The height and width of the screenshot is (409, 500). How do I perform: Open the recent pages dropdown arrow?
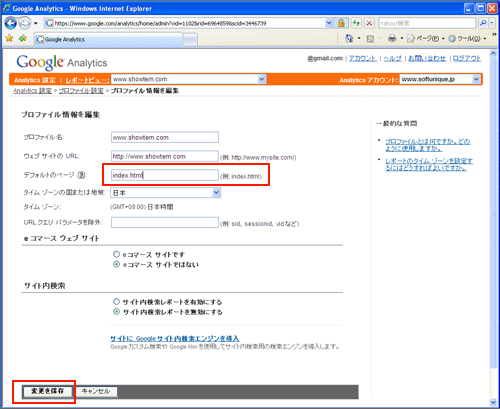pyautogui.click(x=36, y=23)
